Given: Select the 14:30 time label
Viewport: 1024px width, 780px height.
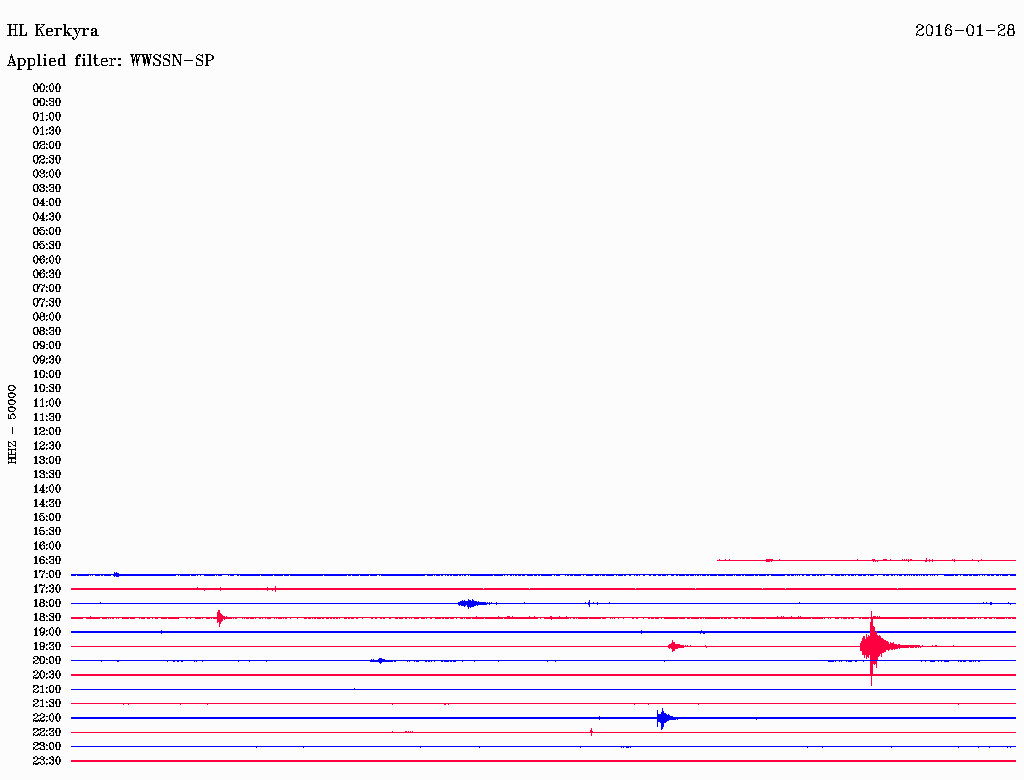Looking at the screenshot, I should (x=47, y=503).
